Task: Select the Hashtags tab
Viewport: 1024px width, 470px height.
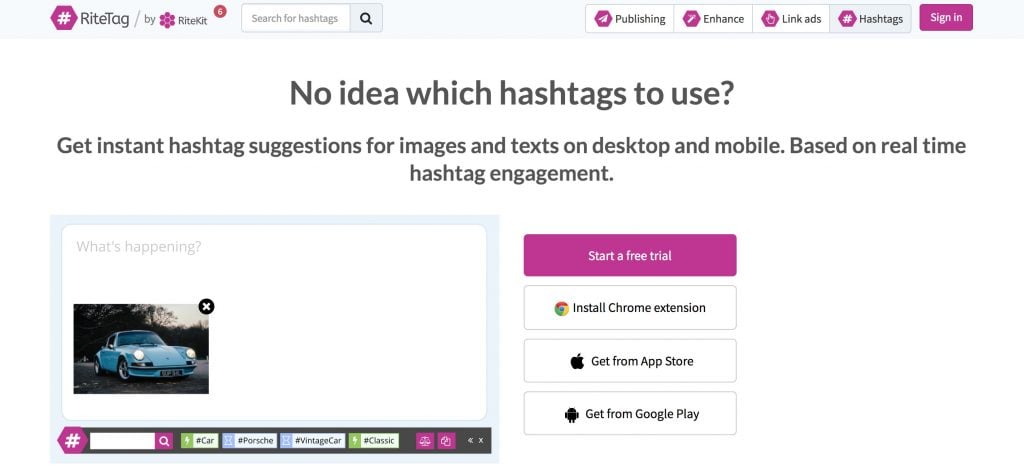Action: (871, 19)
